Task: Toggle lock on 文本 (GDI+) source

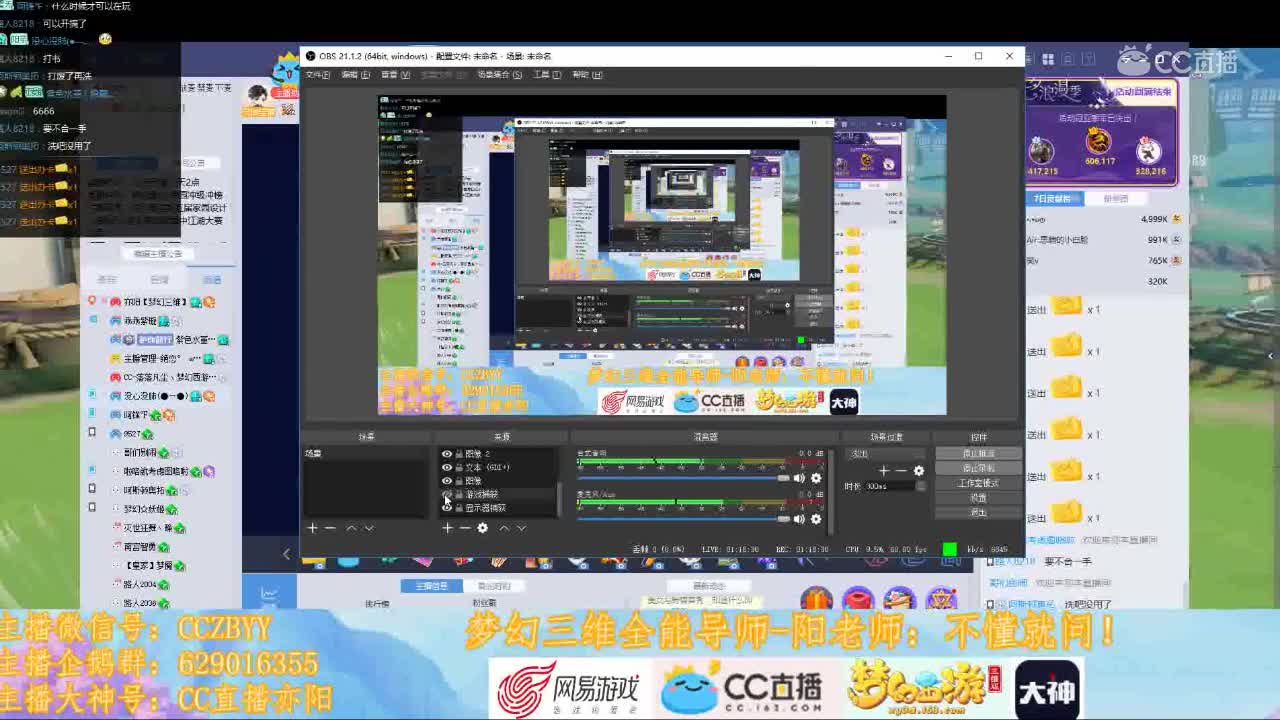Action: tap(459, 467)
